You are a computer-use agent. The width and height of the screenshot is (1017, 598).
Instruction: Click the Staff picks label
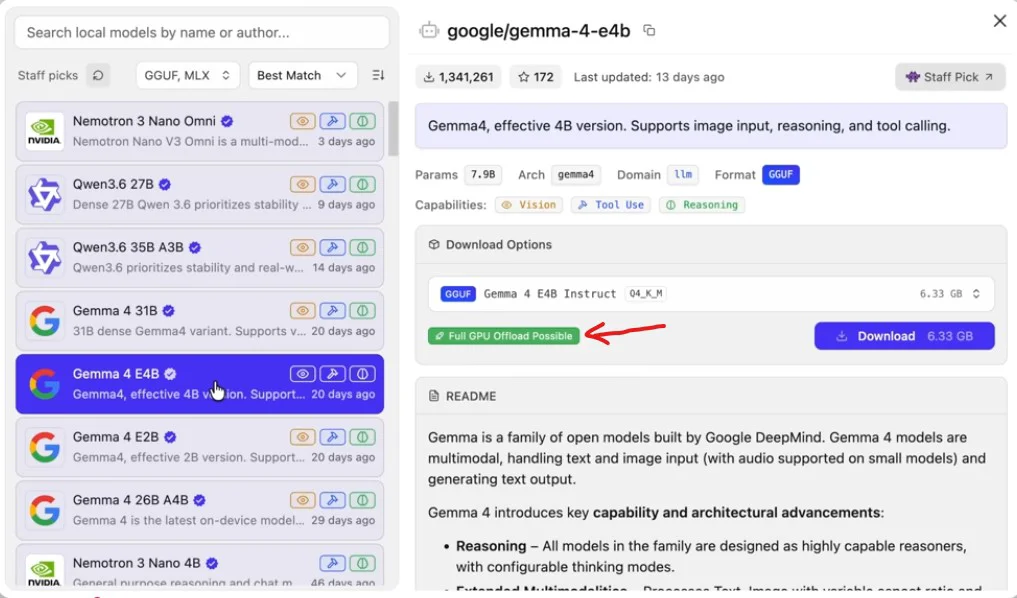pyautogui.click(x=47, y=75)
